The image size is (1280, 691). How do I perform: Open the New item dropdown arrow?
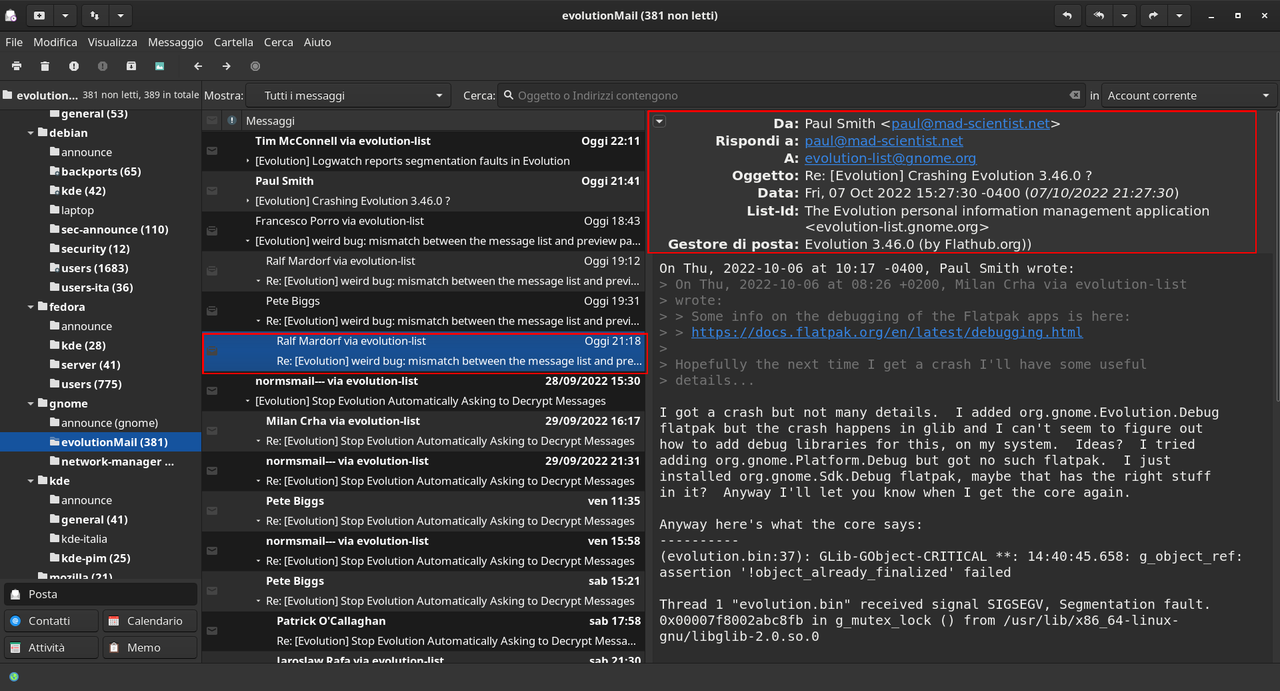coord(65,15)
